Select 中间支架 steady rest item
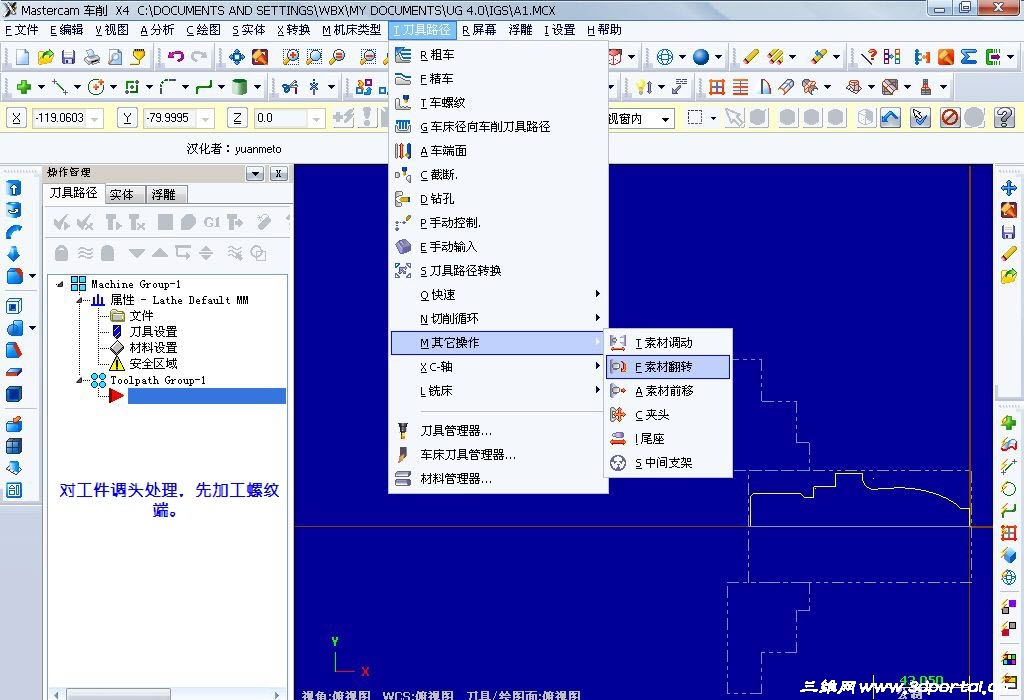The width and height of the screenshot is (1024, 700). [x=668, y=463]
